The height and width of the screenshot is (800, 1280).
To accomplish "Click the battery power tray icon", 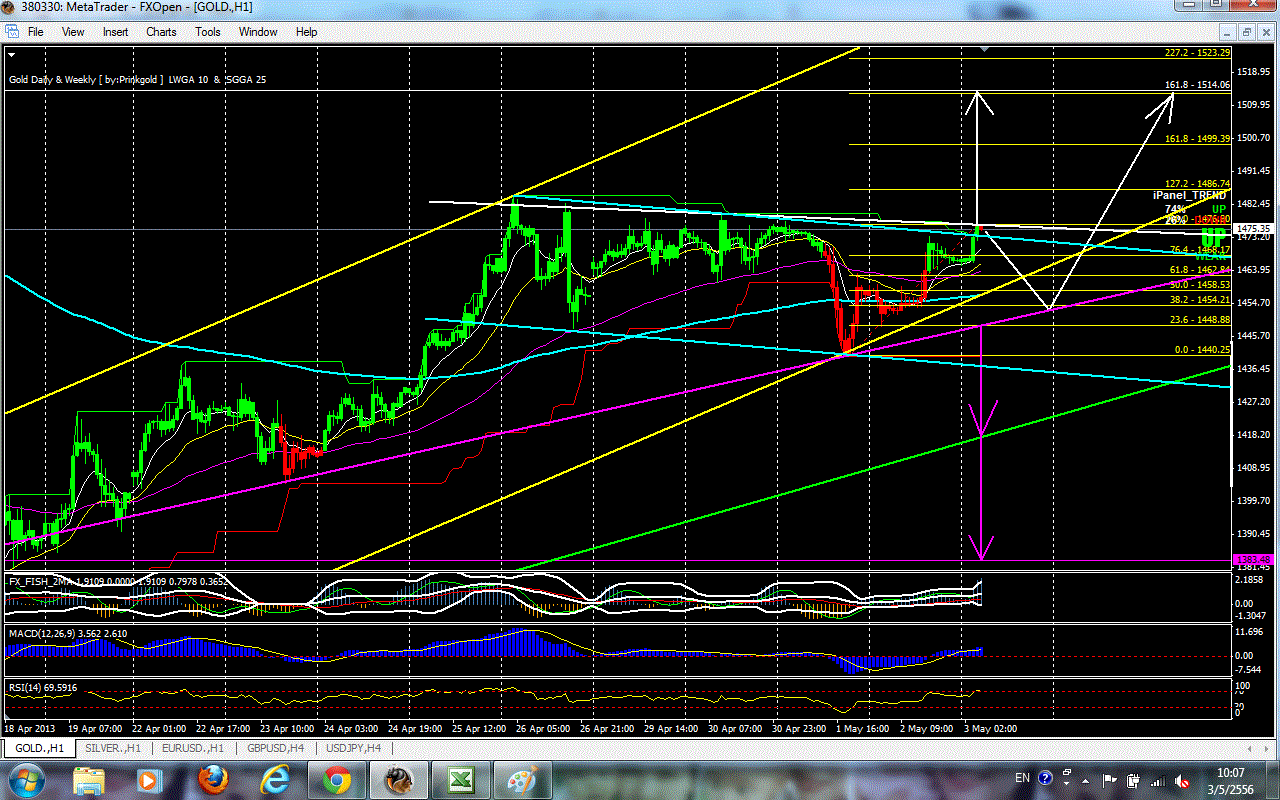I will (1133, 780).
